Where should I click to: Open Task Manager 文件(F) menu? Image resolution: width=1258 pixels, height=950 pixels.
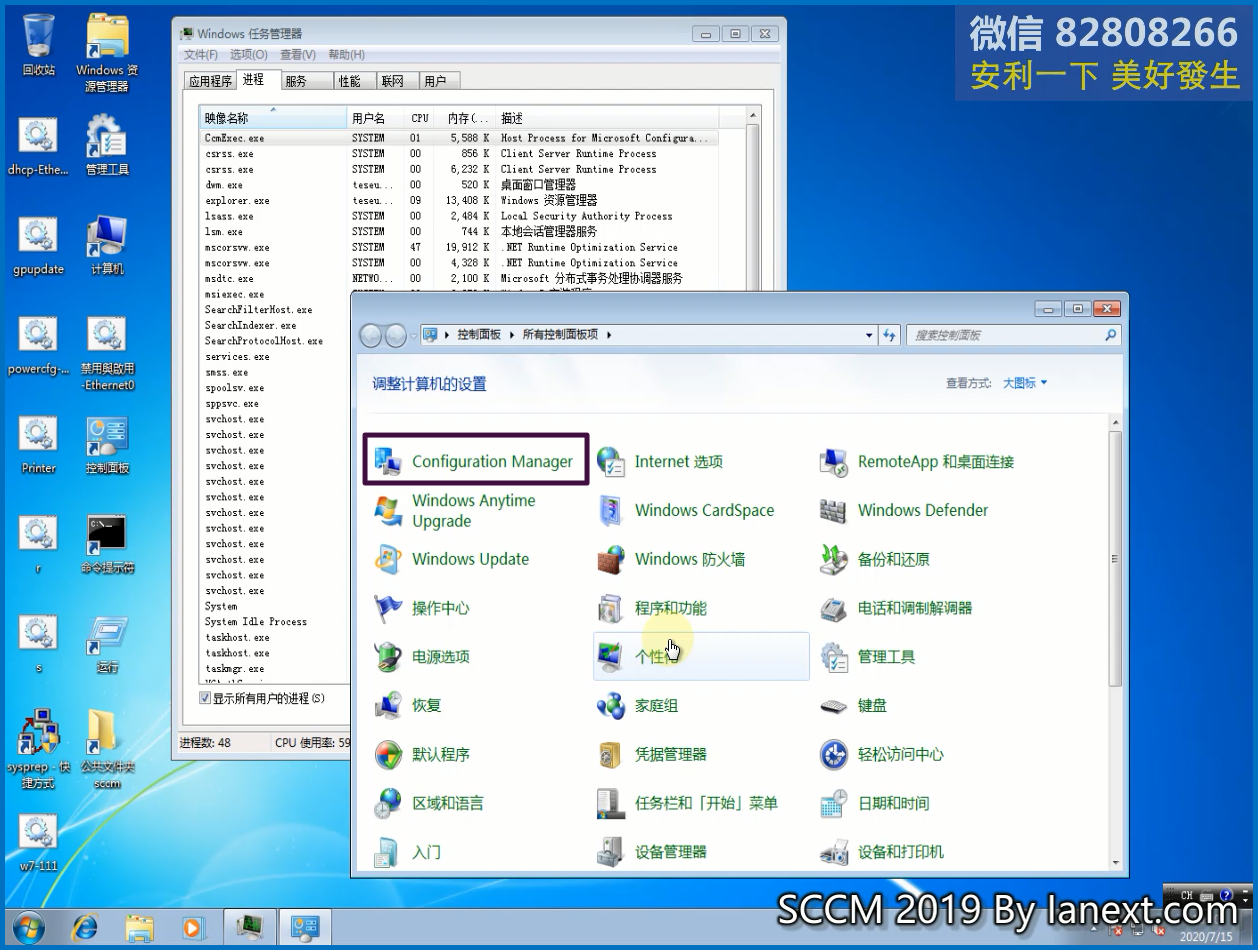click(x=201, y=55)
